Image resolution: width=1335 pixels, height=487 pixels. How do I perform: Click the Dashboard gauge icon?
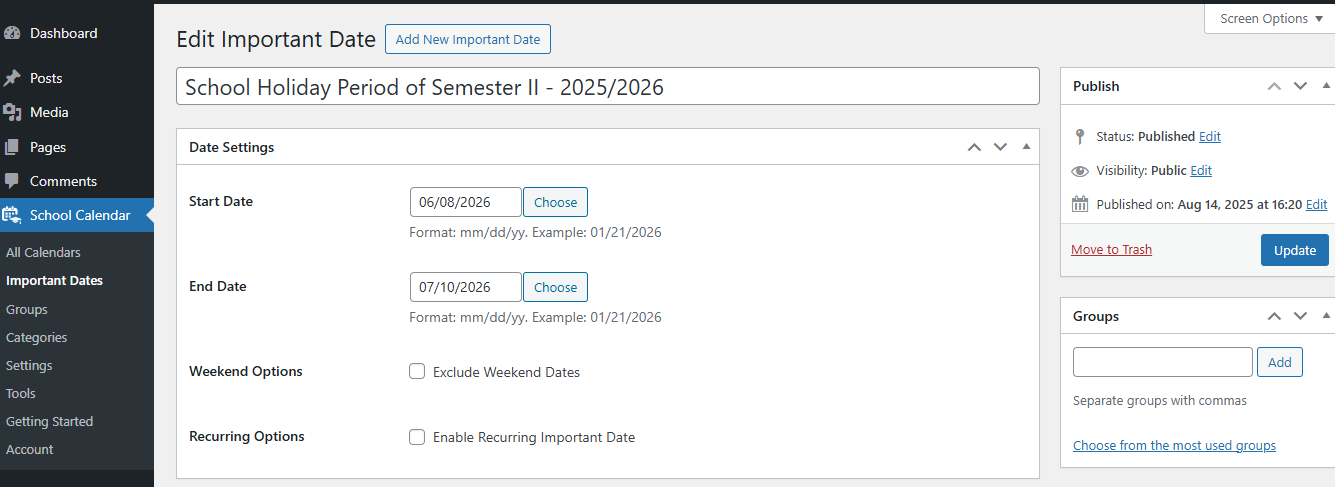(12, 33)
